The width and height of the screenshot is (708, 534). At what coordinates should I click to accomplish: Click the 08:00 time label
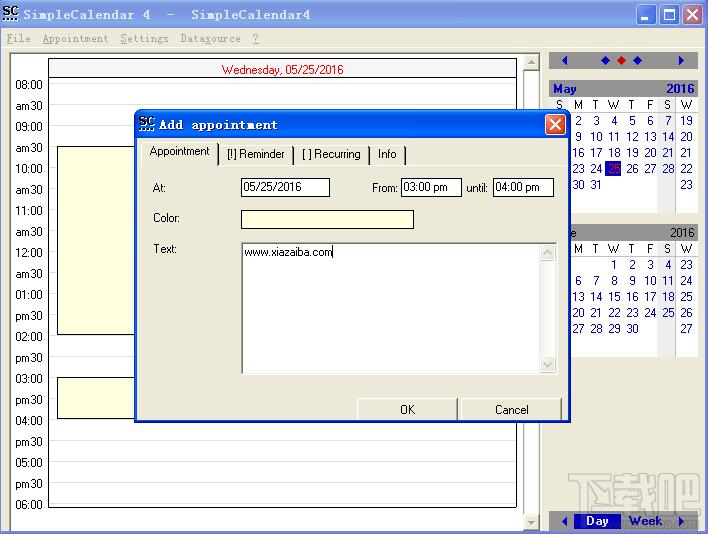[28, 85]
